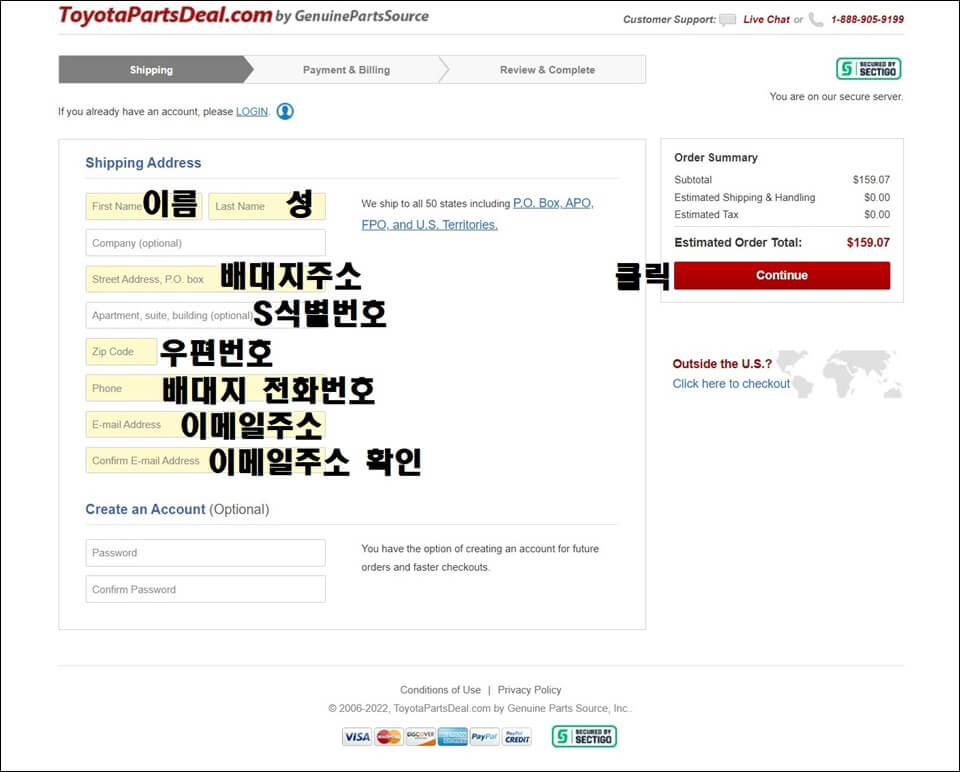Click the Estimated Tax label
Screen dimensions: 960x772
click(x=706, y=215)
